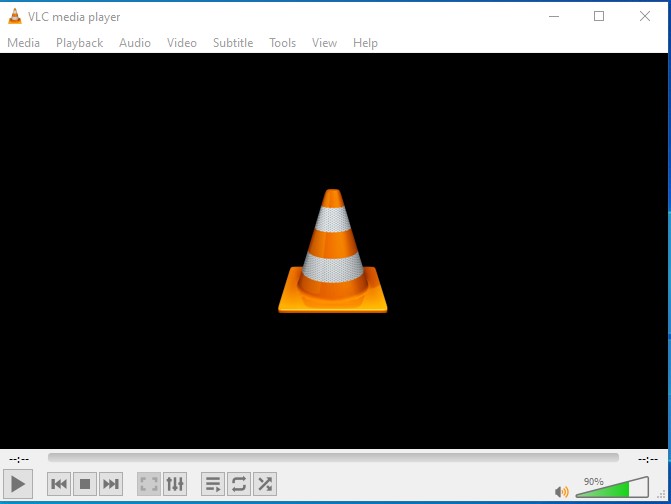The image size is (671, 504).
Task: Toggle random shuffle playback
Action: pos(265,484)
